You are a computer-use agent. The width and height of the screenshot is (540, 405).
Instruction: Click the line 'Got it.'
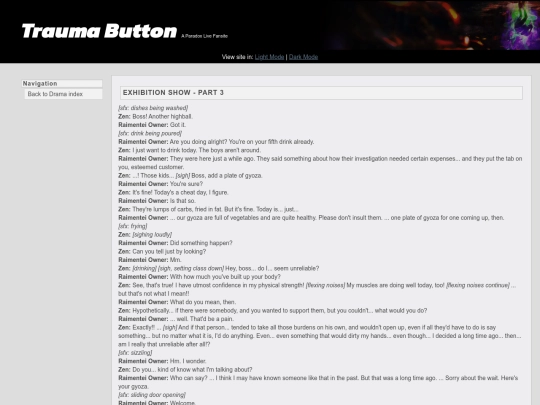152,125
